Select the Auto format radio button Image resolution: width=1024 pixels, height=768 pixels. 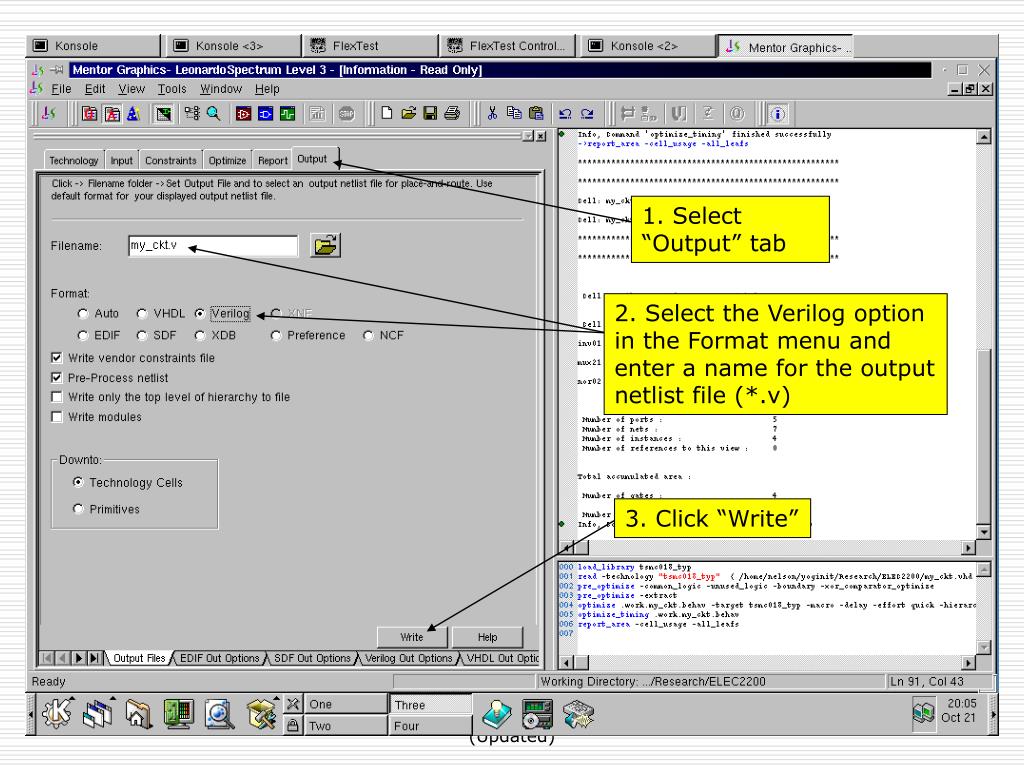pyautogui.click(x=82, y=313)
